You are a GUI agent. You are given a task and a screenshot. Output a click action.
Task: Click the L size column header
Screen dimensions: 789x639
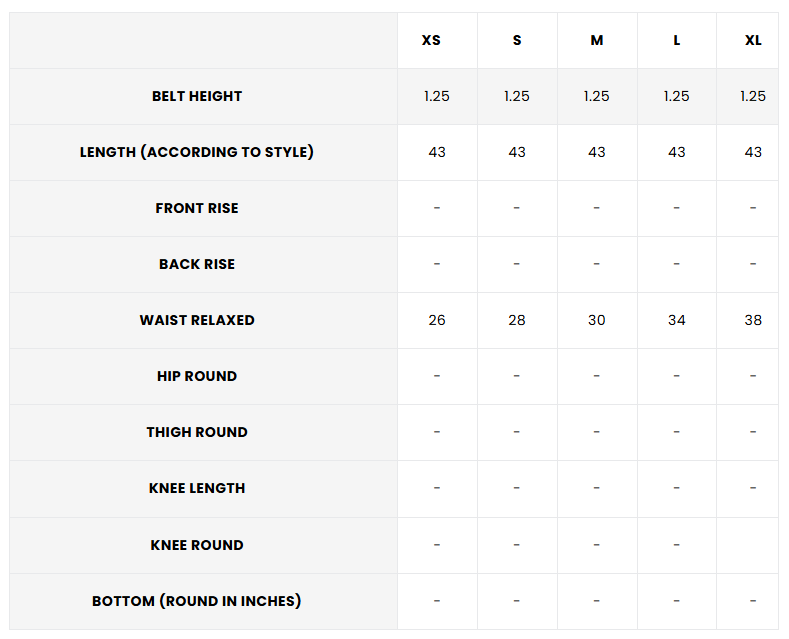click(677, 40)
